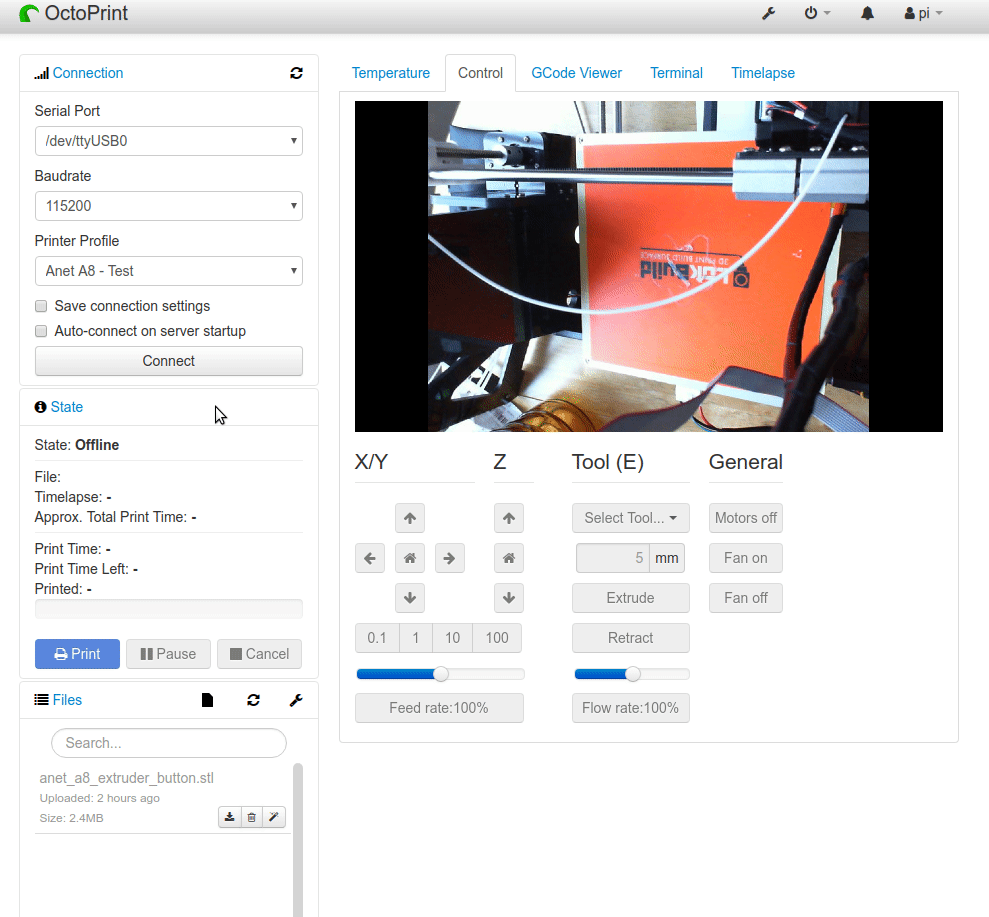
Task: Expand the Baudrate selector
Action: tap(168, 206)
